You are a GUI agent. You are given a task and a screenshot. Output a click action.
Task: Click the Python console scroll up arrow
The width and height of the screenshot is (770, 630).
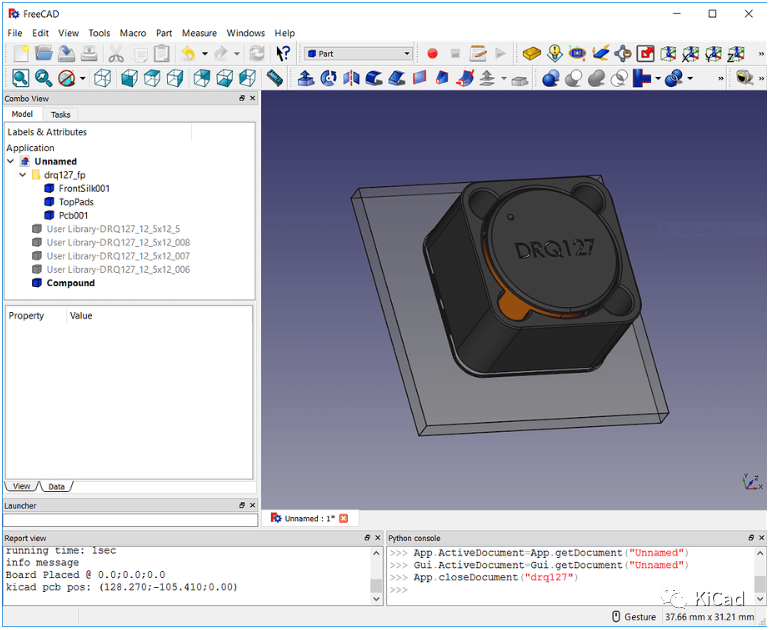coord(760,553)
